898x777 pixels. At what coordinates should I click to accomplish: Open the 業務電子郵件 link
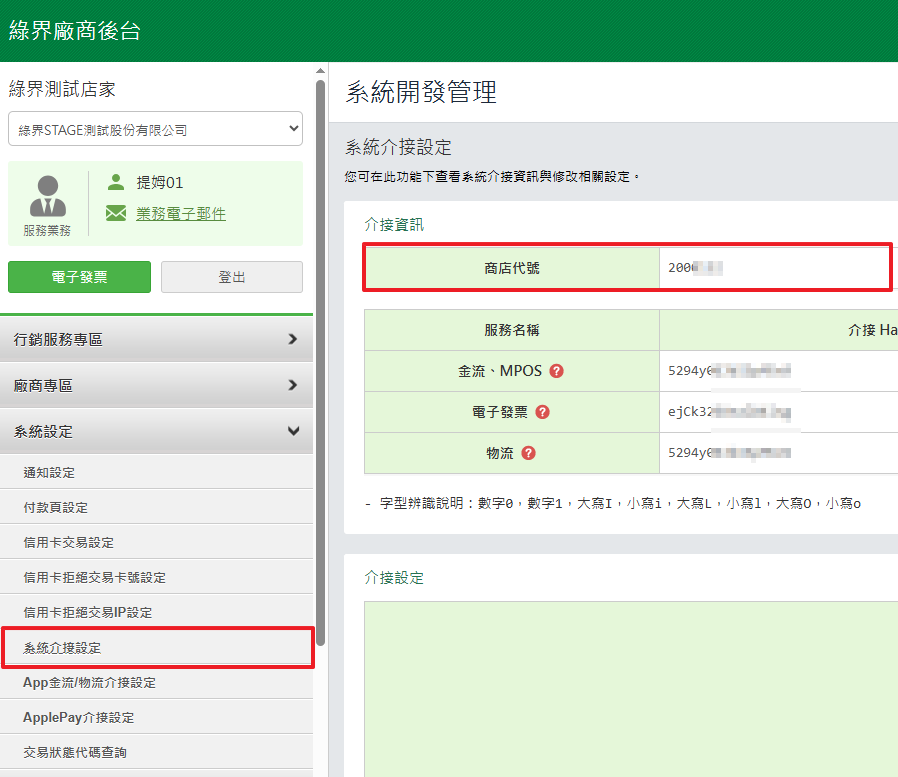pos(181,214)
